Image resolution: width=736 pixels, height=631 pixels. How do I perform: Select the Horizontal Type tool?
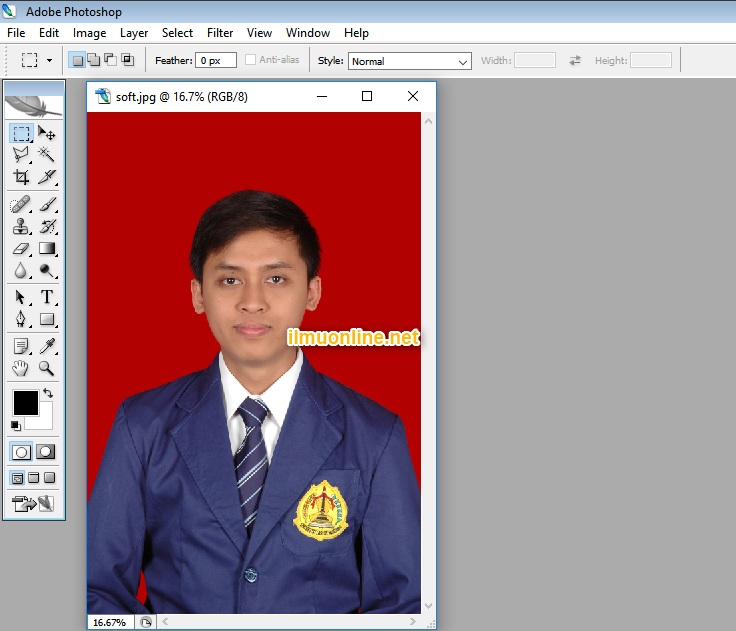coord(46,297)
